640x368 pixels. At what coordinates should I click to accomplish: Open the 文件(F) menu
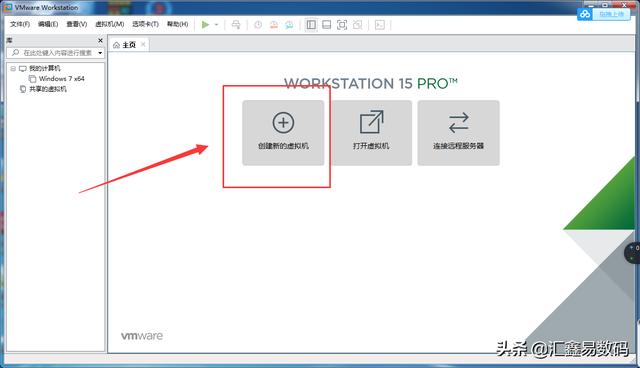click(20, 24)
